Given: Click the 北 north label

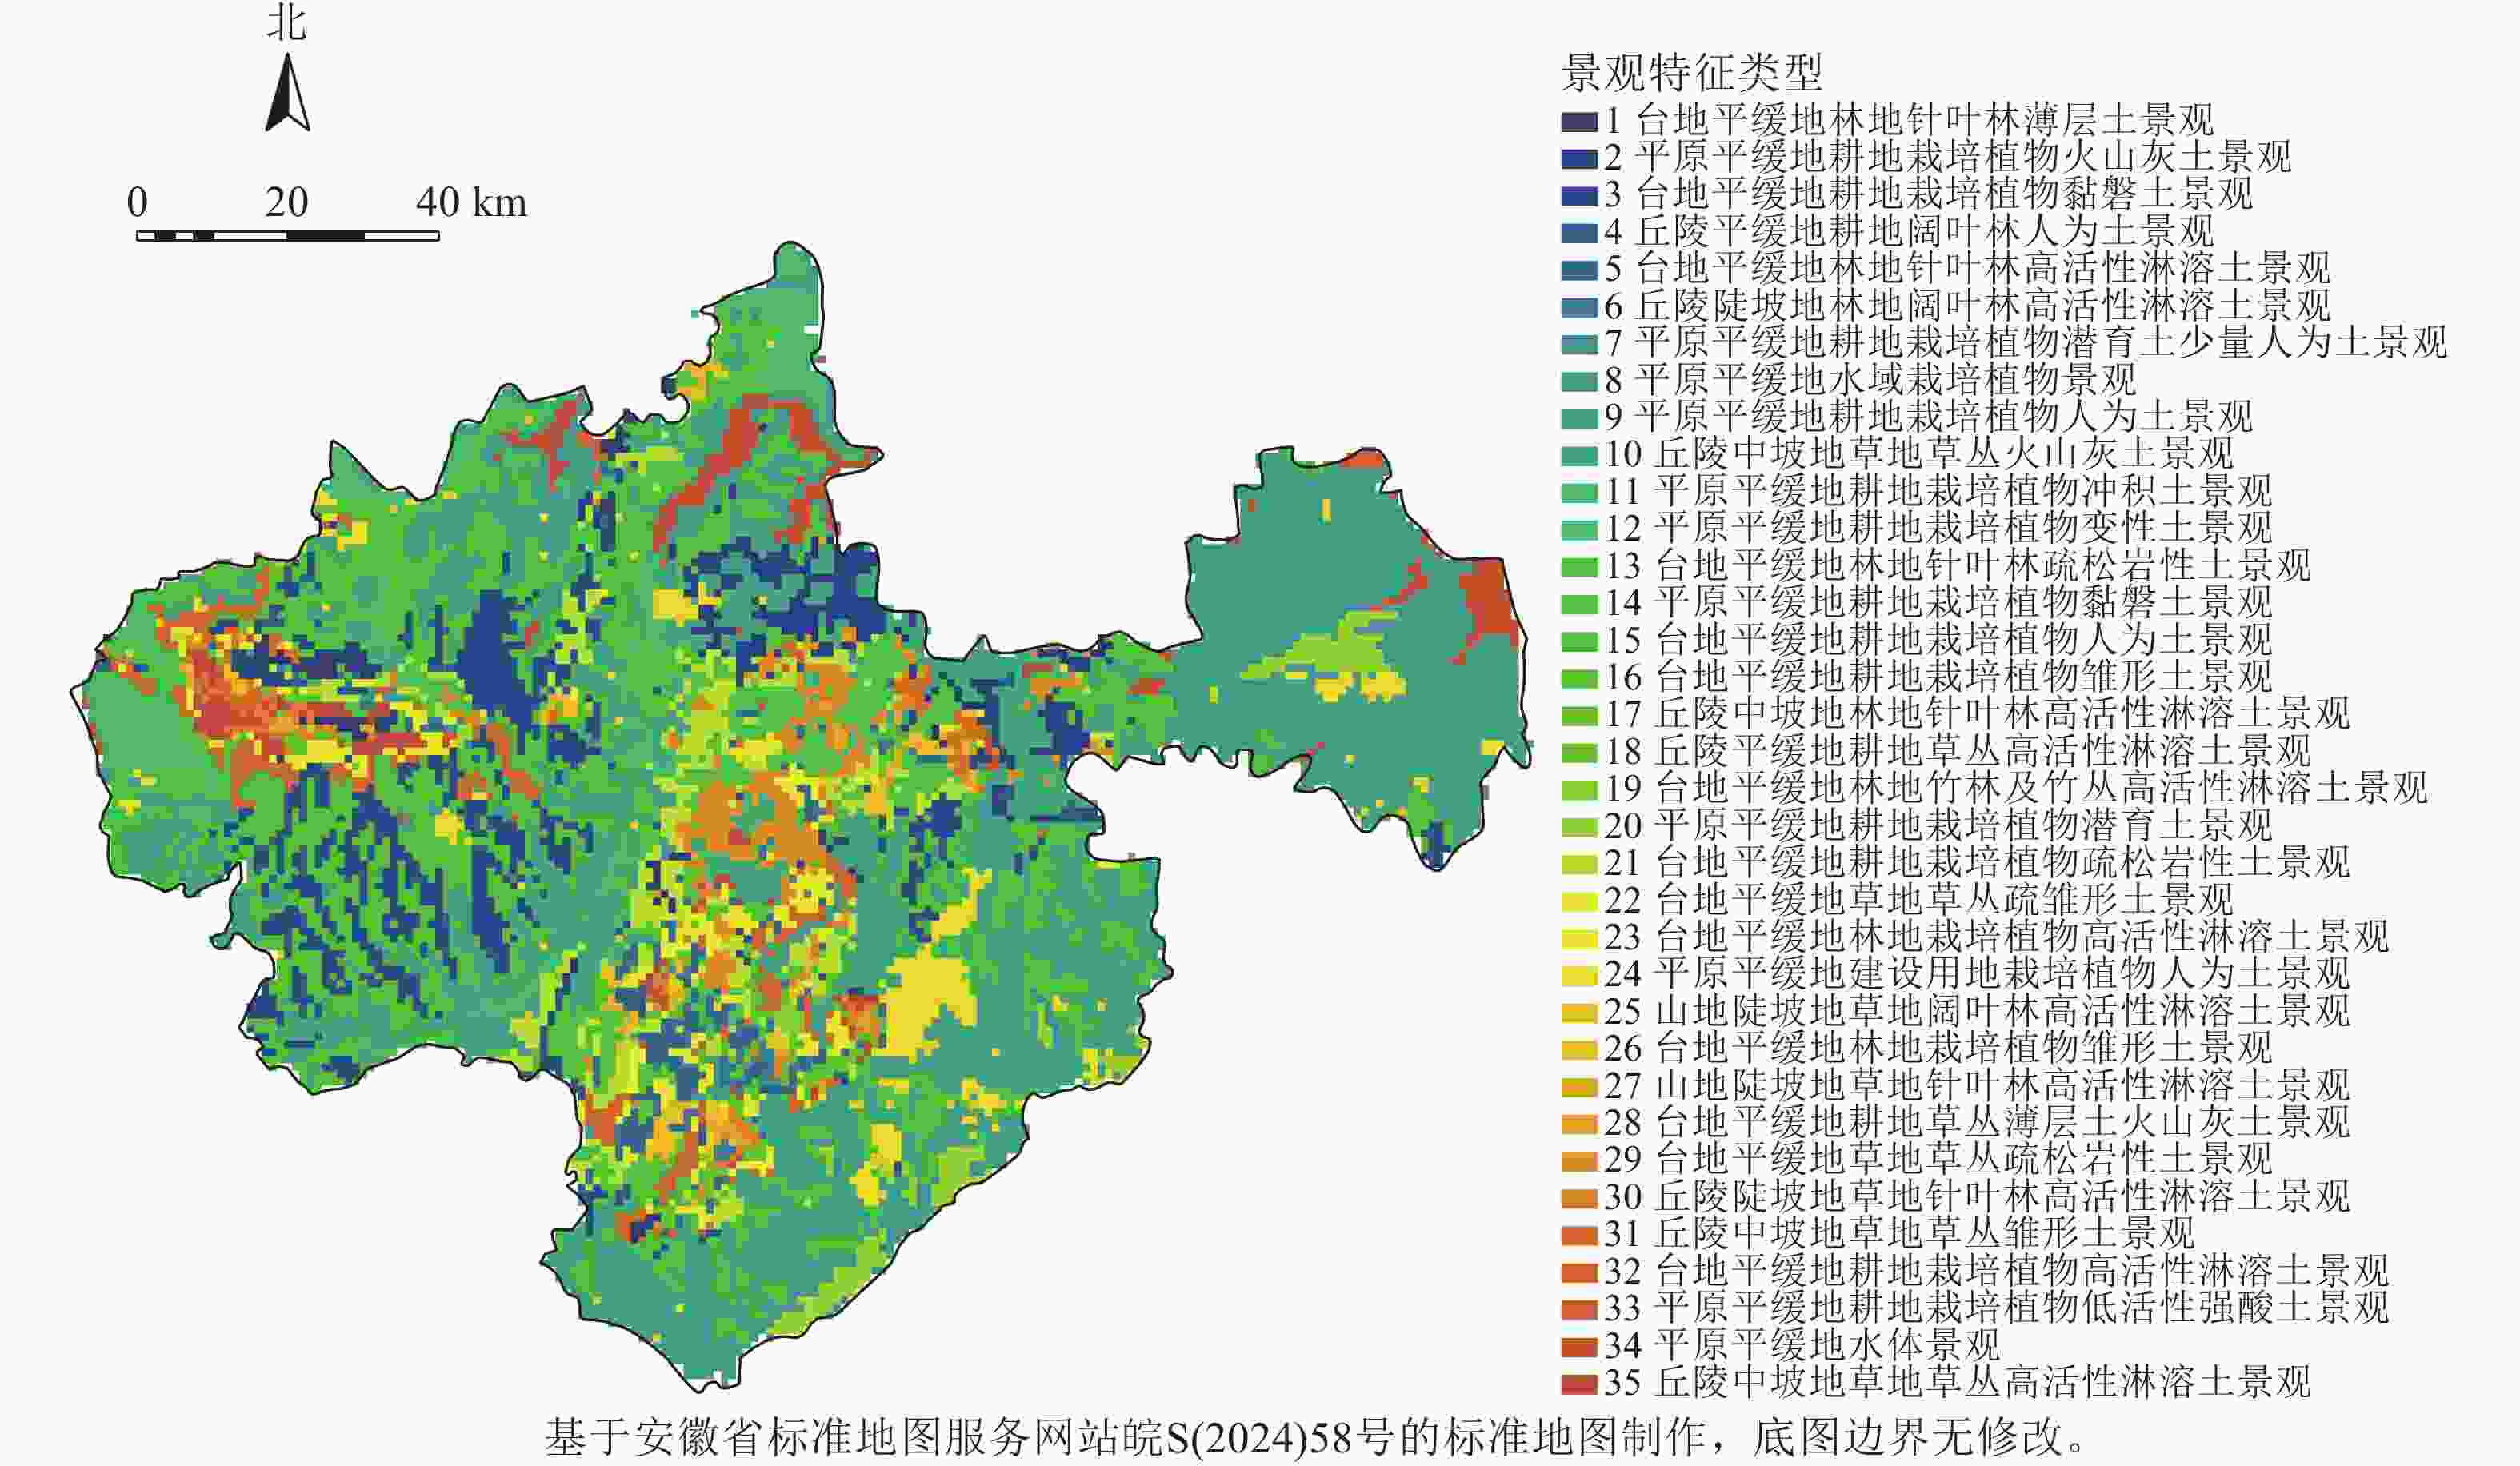Looking at the screenshot, I should point(287,22).
